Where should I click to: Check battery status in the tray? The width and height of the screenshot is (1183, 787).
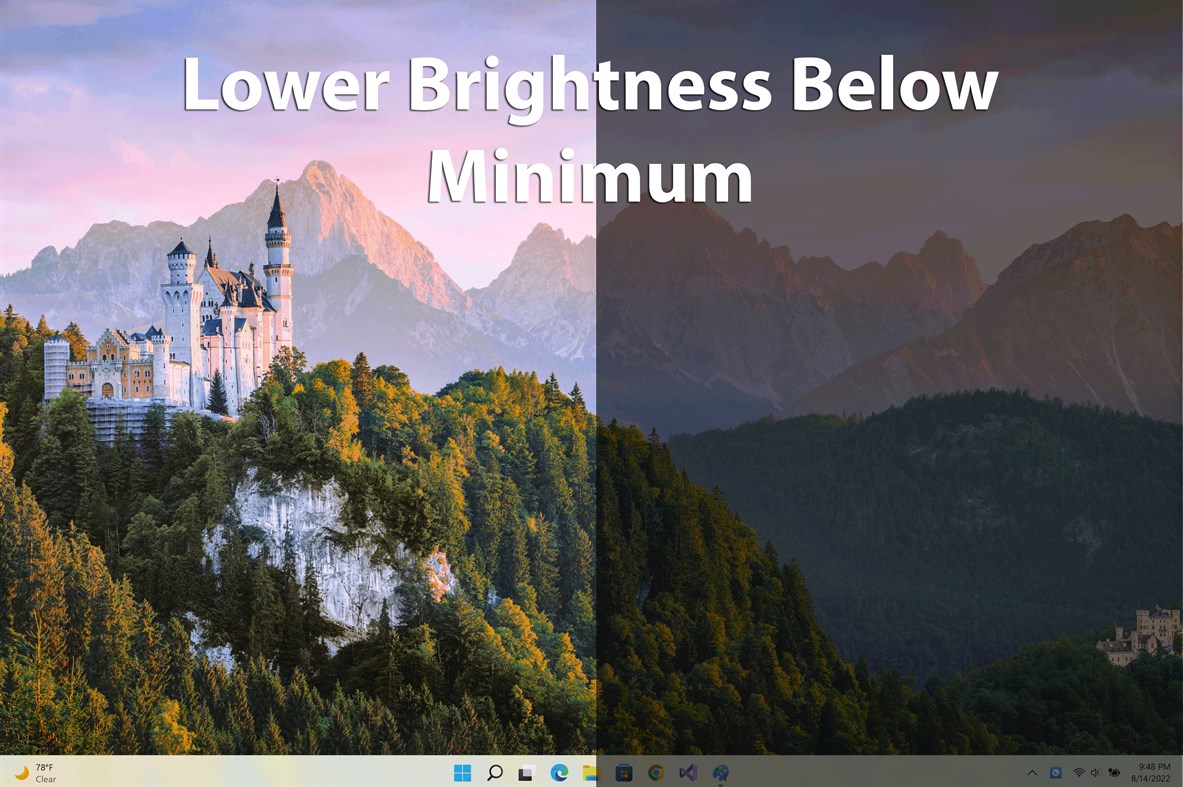1114,772
